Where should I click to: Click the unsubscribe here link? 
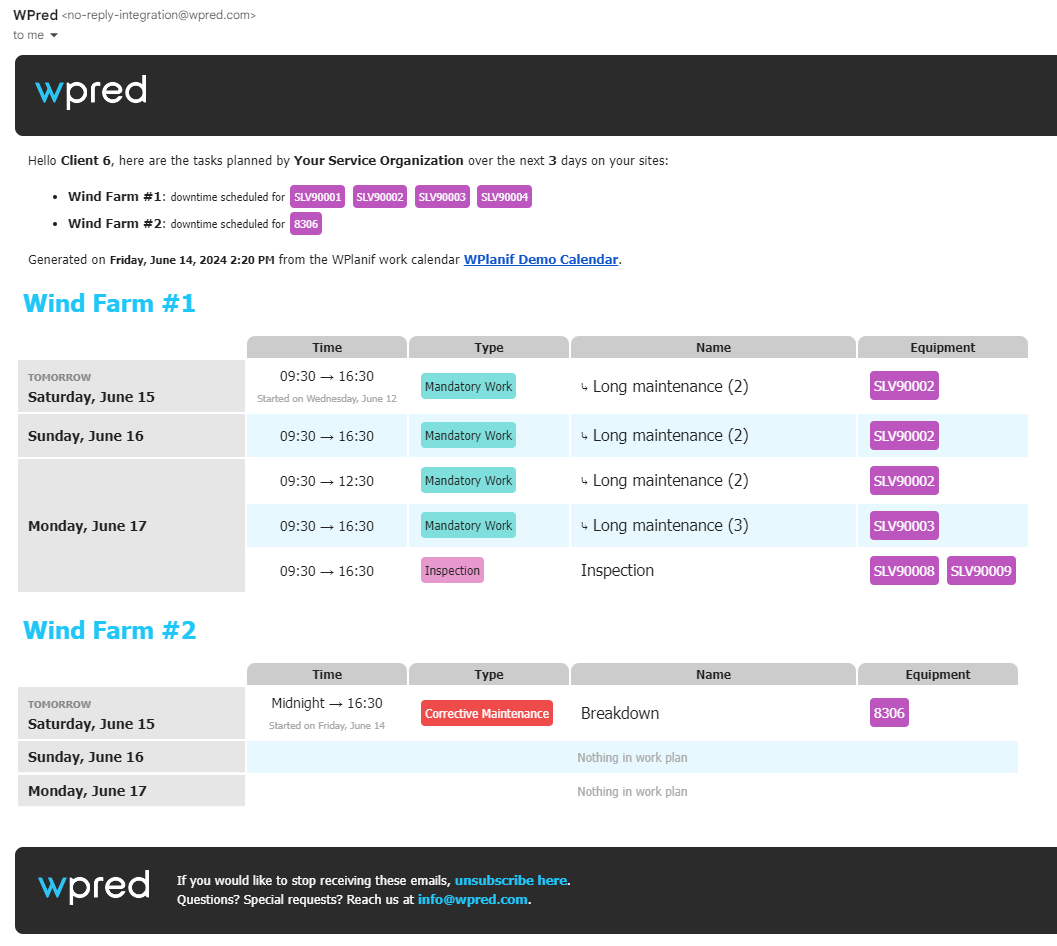click(x=511, y=880)
